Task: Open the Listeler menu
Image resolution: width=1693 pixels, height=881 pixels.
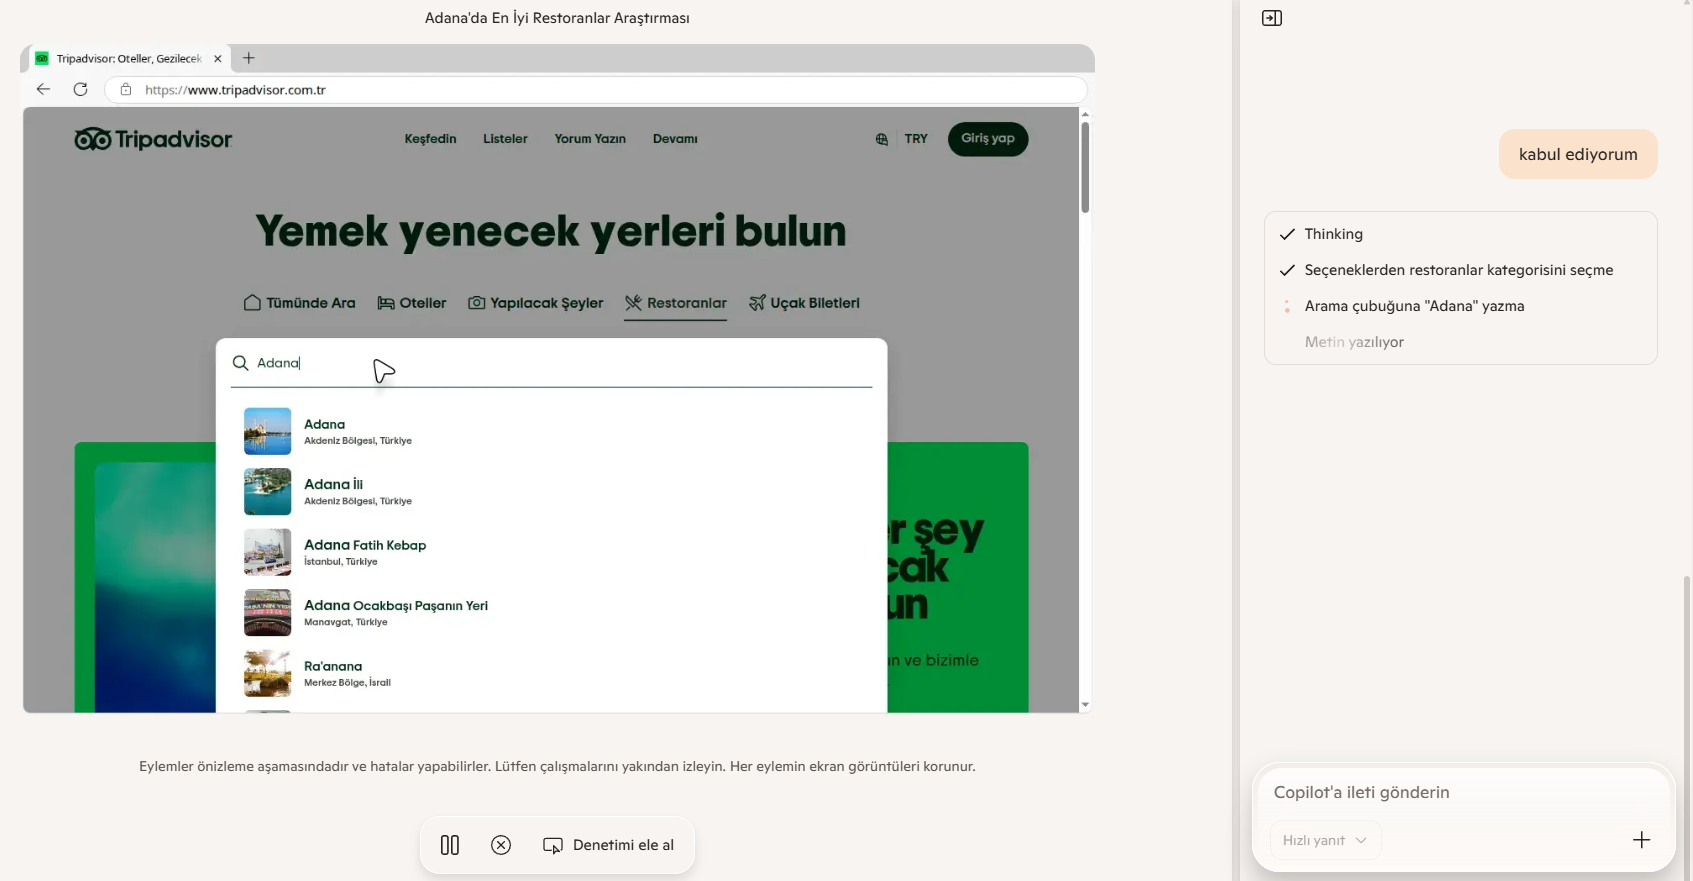Action: (x=505, y=139)
